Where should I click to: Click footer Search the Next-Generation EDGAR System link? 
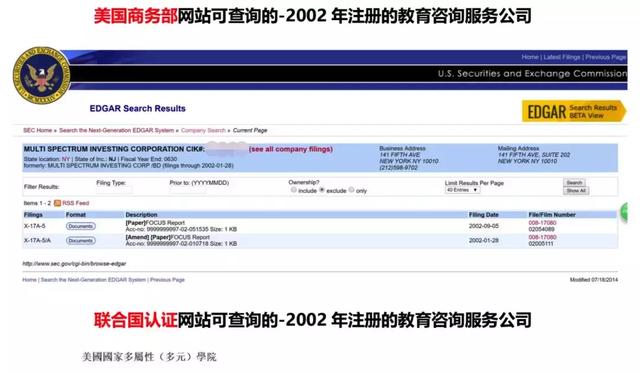coord(93,280)
